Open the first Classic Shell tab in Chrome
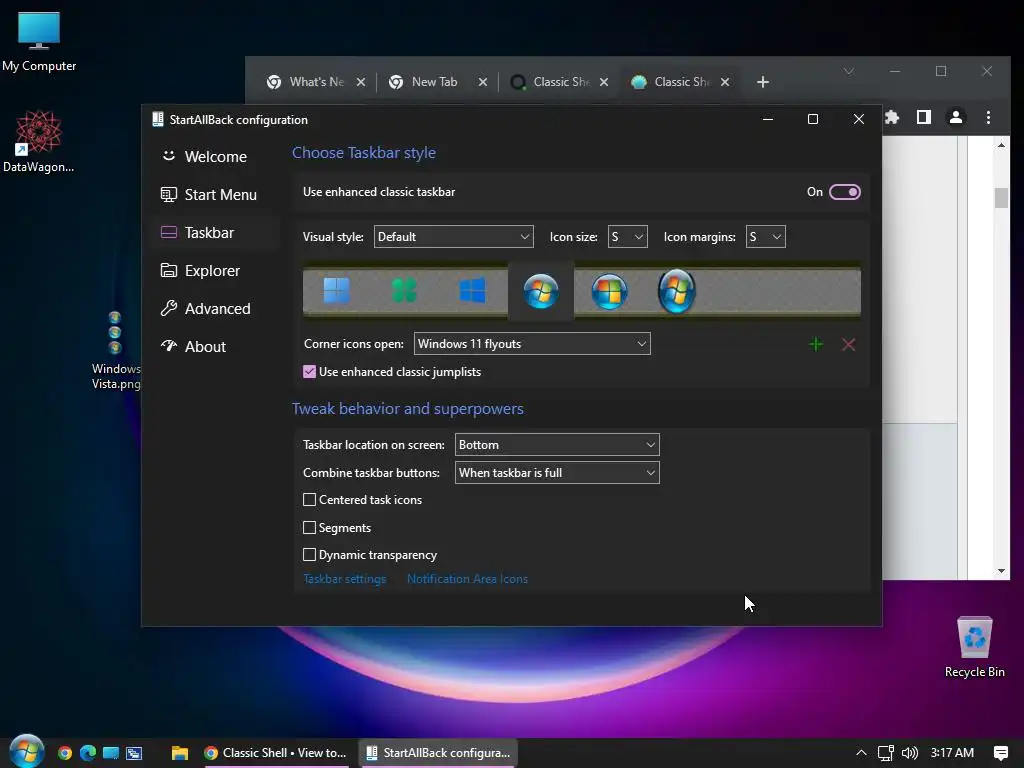 (560, 82)
